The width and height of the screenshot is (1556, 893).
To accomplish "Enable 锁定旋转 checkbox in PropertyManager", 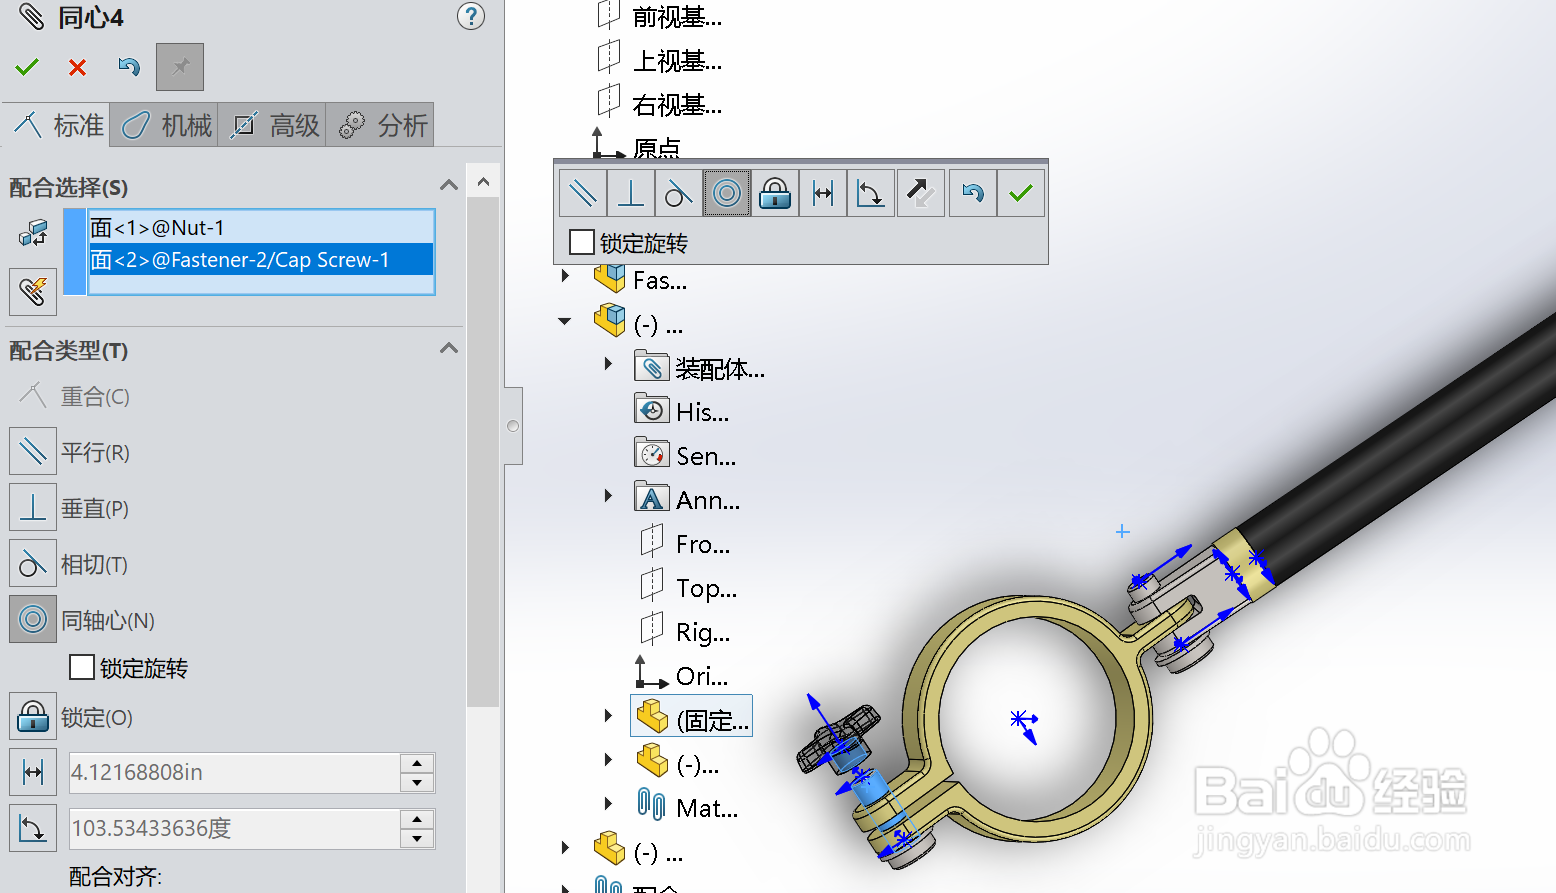I will click(82, 667).
